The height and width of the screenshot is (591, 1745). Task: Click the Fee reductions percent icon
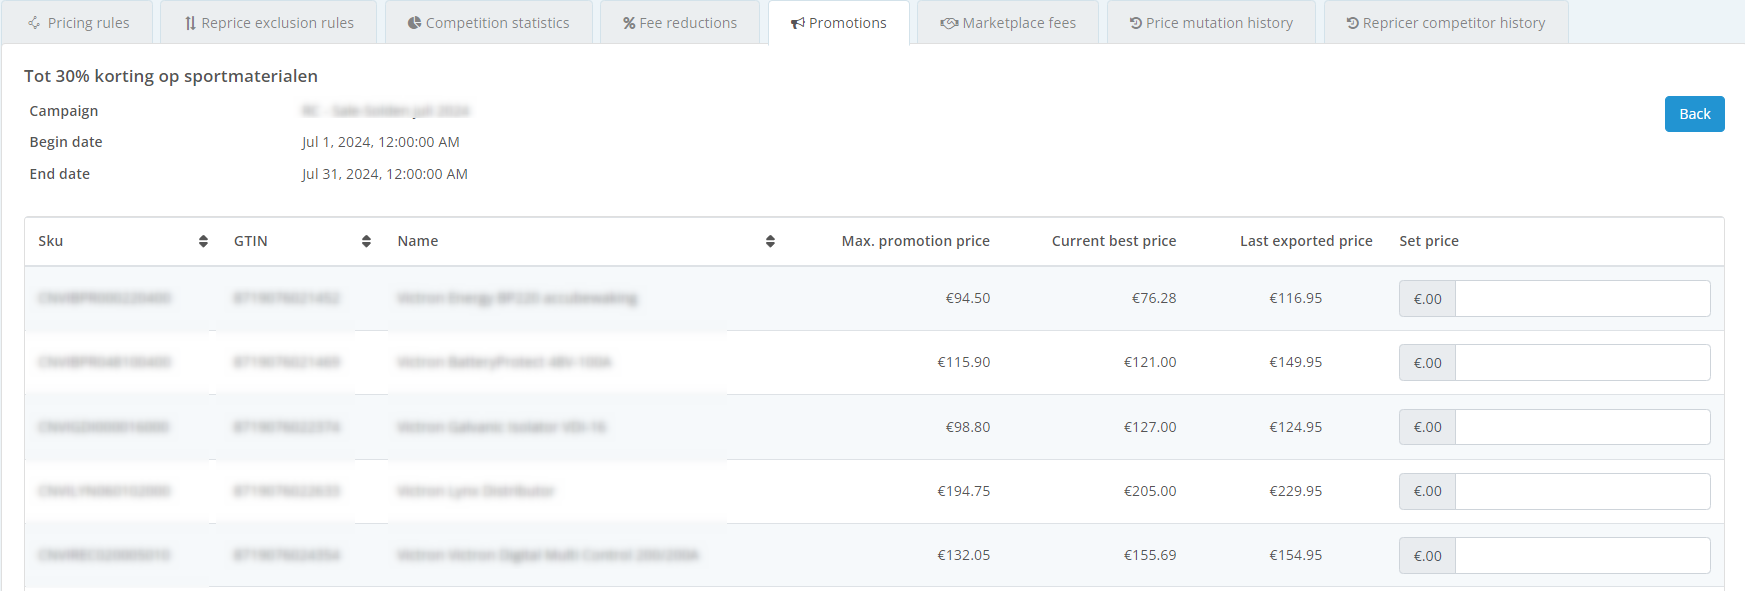point(629,23)
